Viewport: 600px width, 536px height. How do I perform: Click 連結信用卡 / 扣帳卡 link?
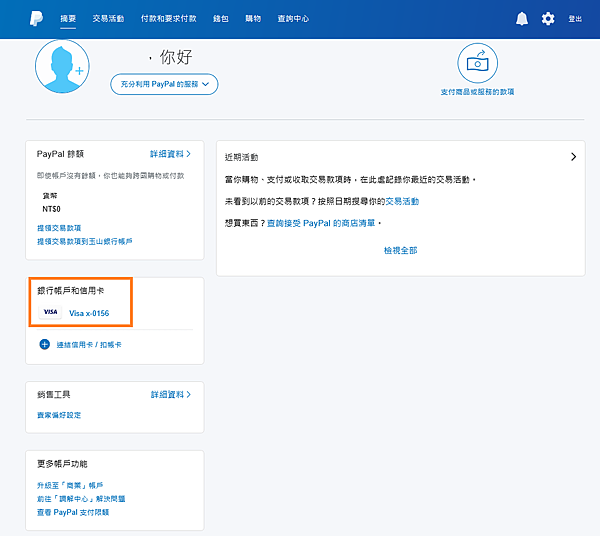click(x=89, y=345)
